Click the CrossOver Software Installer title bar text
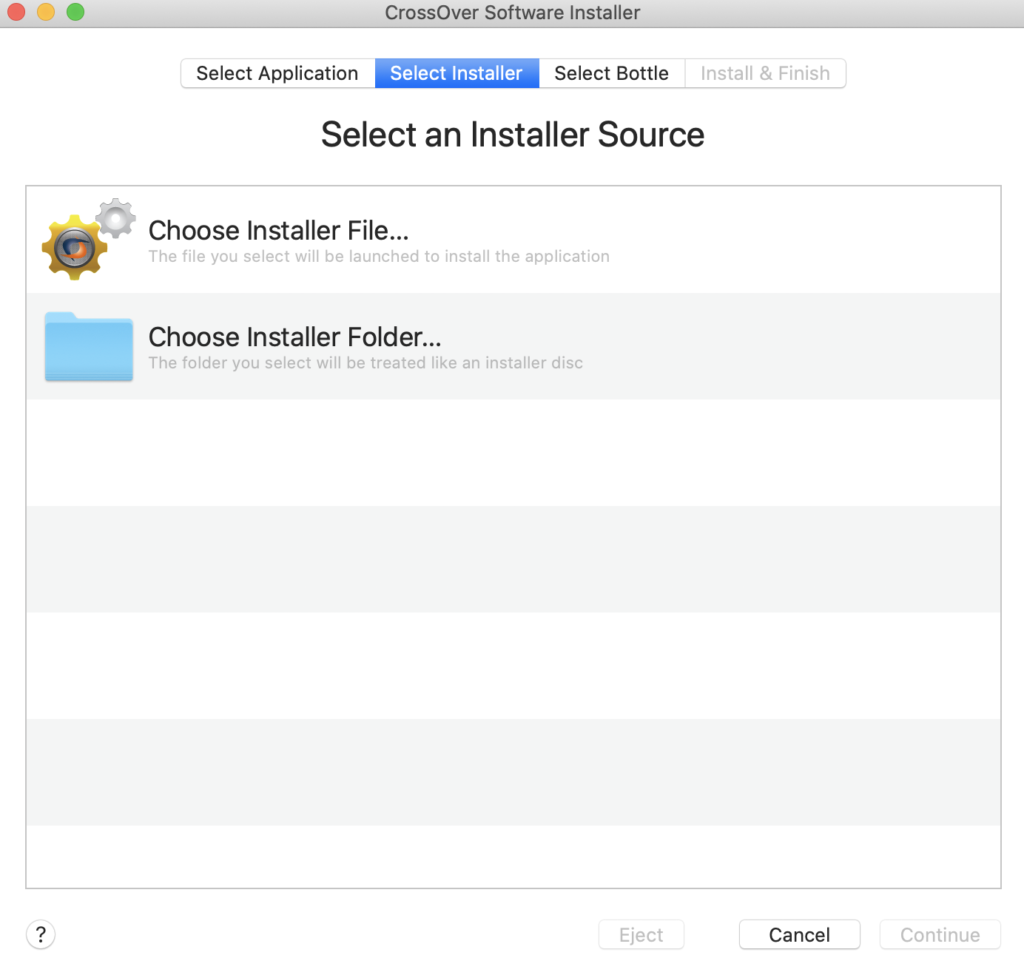This screenshot has height=975, width=1024. click(512, 13)
